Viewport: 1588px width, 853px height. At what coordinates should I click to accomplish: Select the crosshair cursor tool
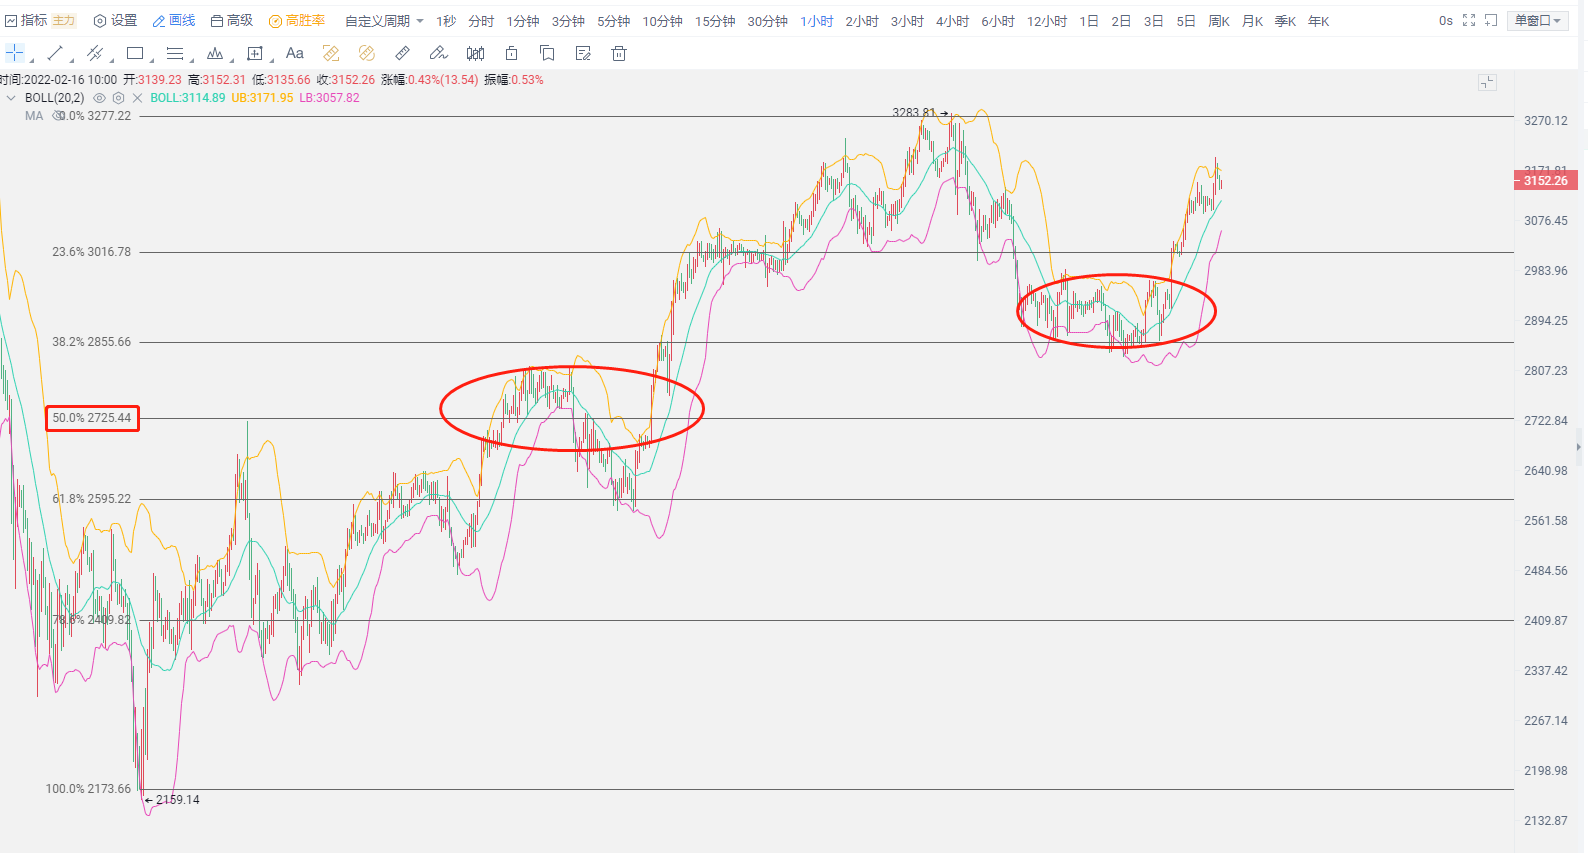pos(15,53)
